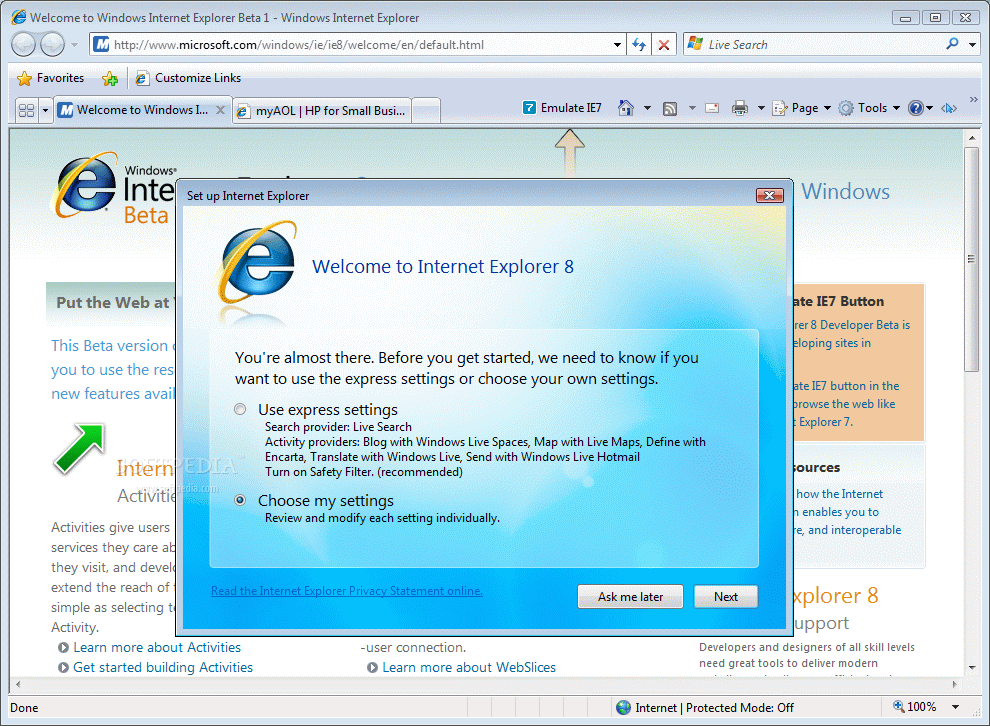Select the Choose my settings radio button

coord(240,501)
